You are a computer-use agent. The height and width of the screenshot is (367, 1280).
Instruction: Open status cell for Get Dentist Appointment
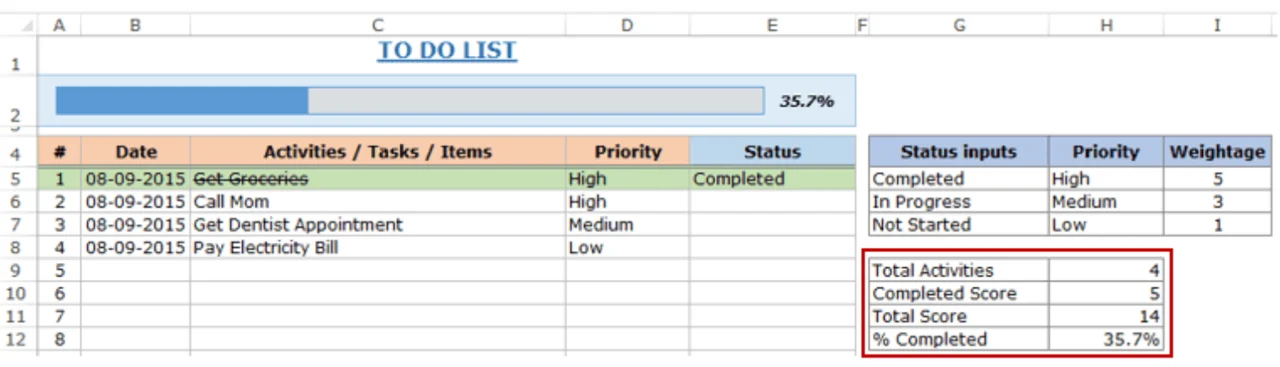[772, 225]
